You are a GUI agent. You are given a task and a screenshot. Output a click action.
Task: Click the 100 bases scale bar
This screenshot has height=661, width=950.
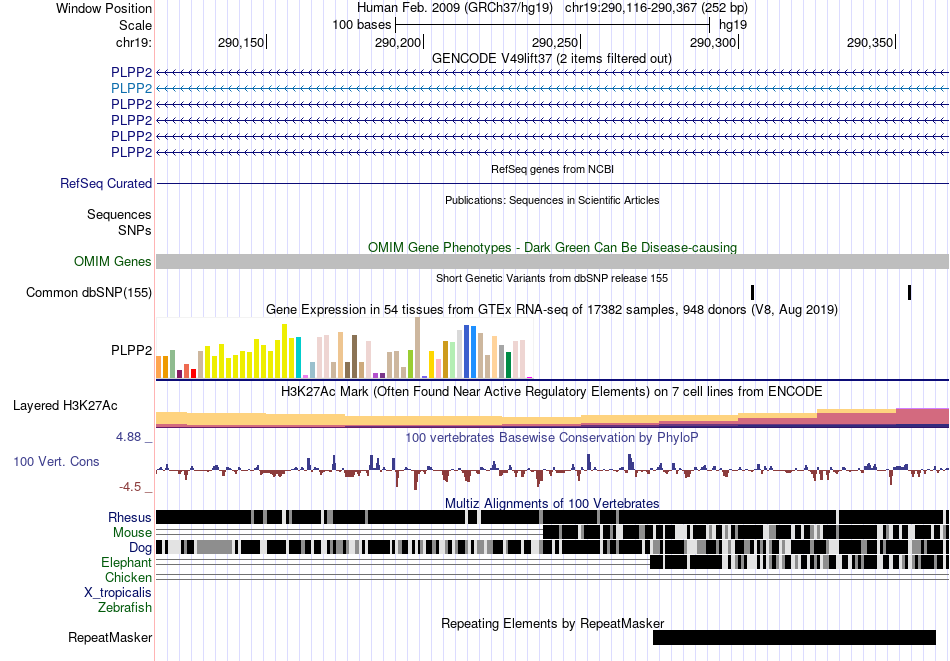552,25
